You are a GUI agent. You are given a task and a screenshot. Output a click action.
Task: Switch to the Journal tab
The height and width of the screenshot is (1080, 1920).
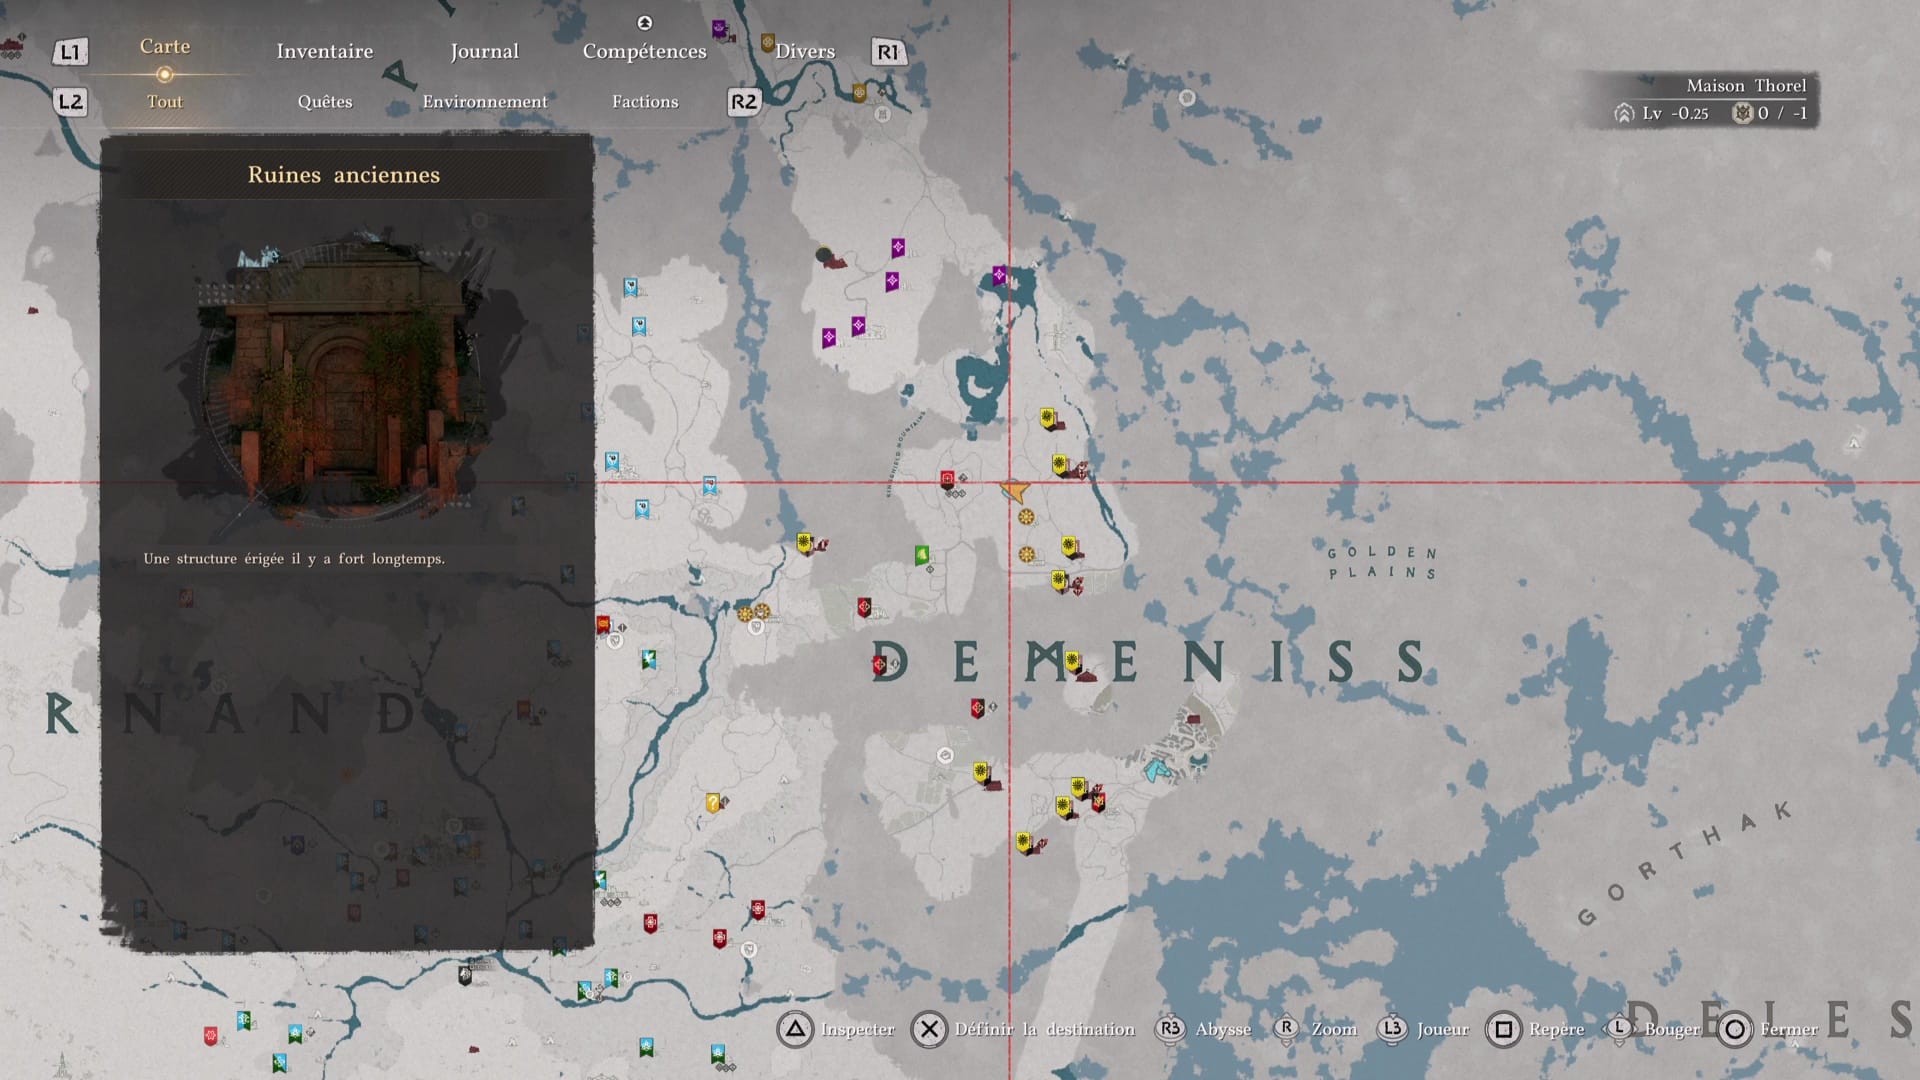click(x=484, y=51)
